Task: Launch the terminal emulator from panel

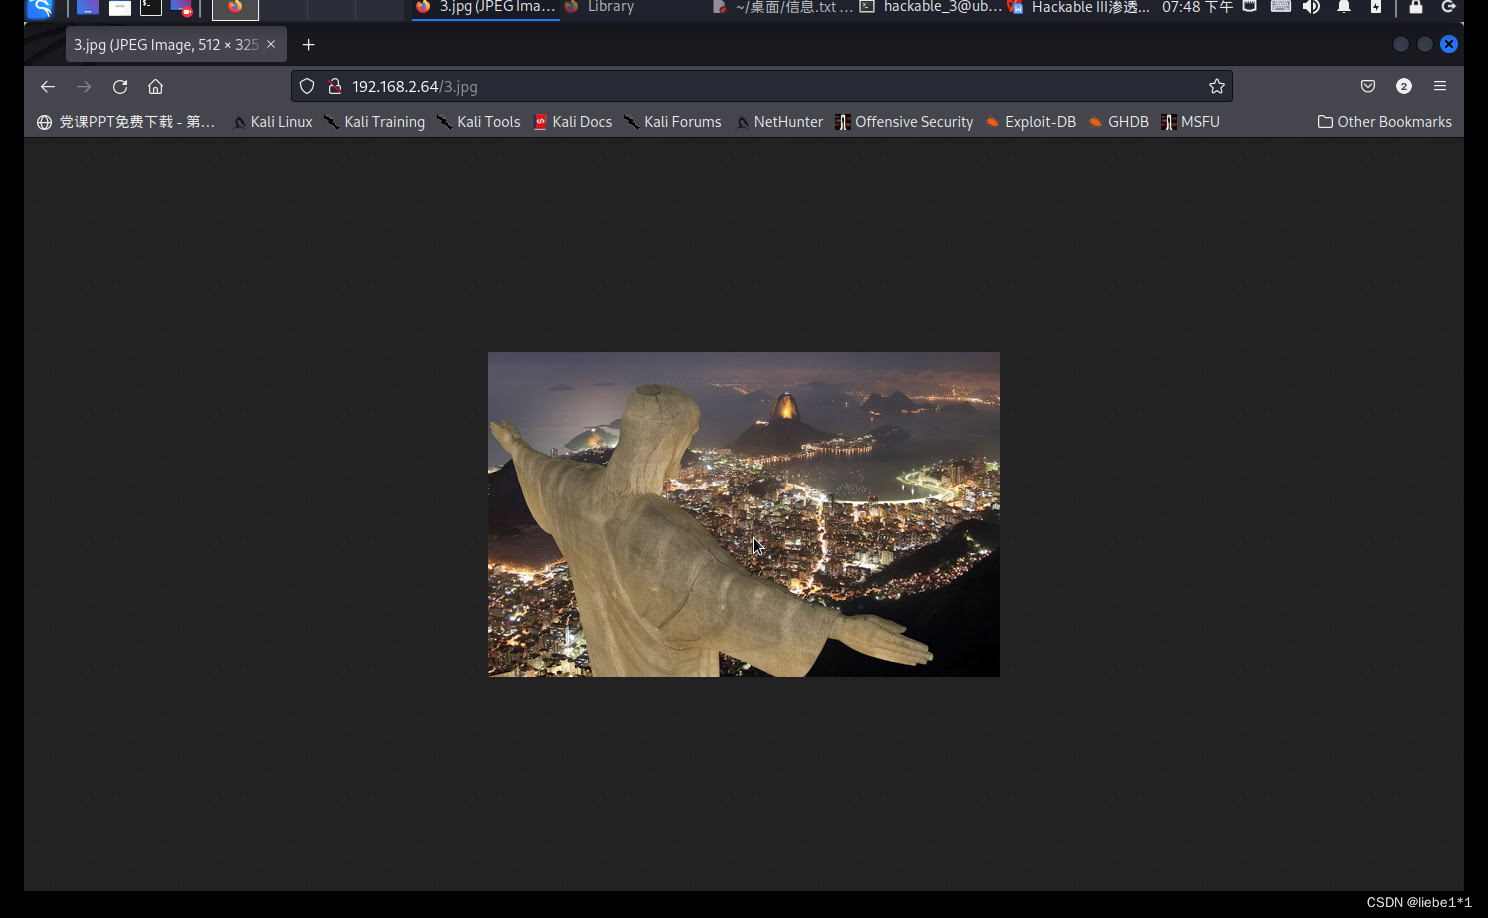Action: pyautogui.click(x=151, y=8)
